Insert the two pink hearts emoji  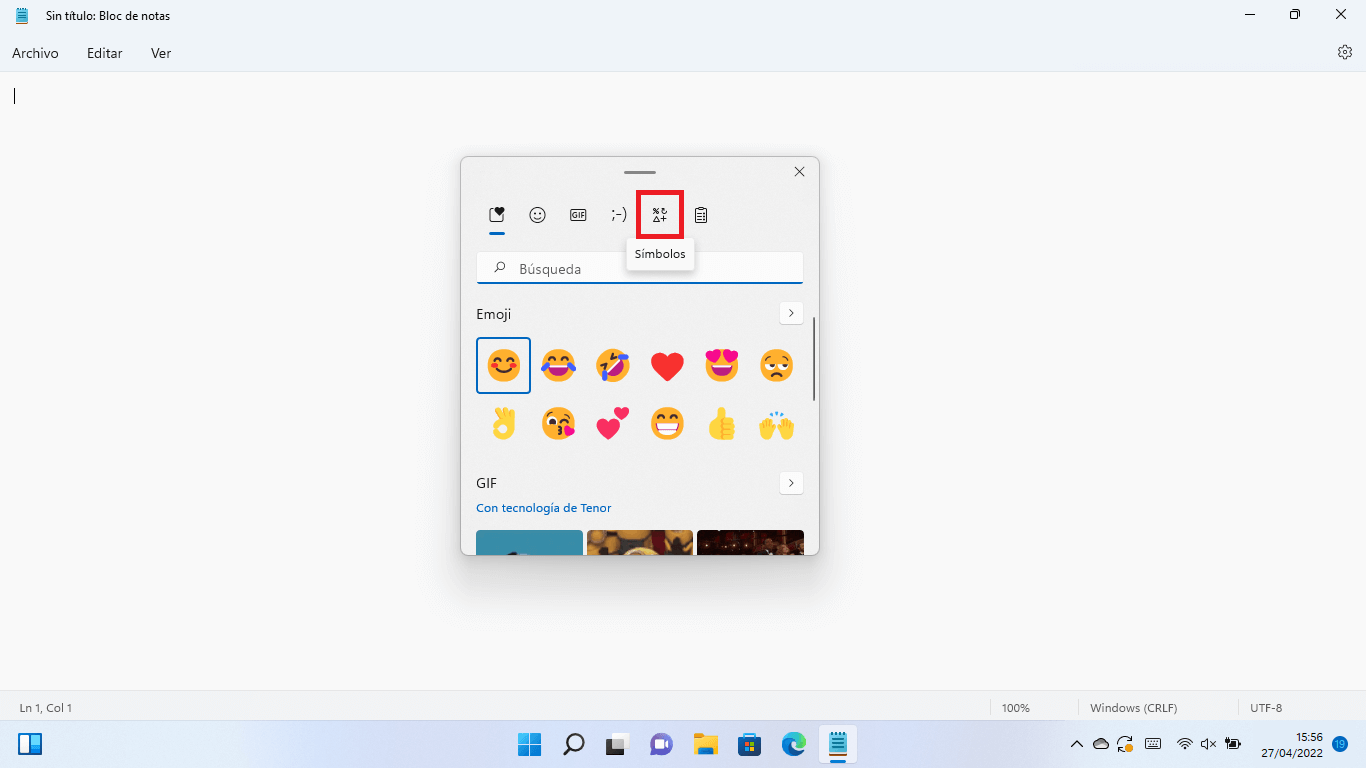613,424
